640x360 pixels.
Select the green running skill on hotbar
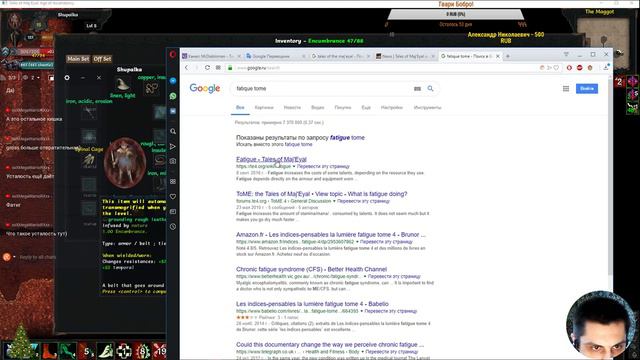[68, 351]
